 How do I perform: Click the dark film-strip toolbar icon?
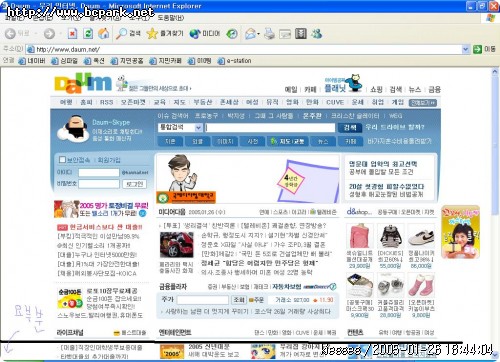pyautogui.click(x=301, y=34)
